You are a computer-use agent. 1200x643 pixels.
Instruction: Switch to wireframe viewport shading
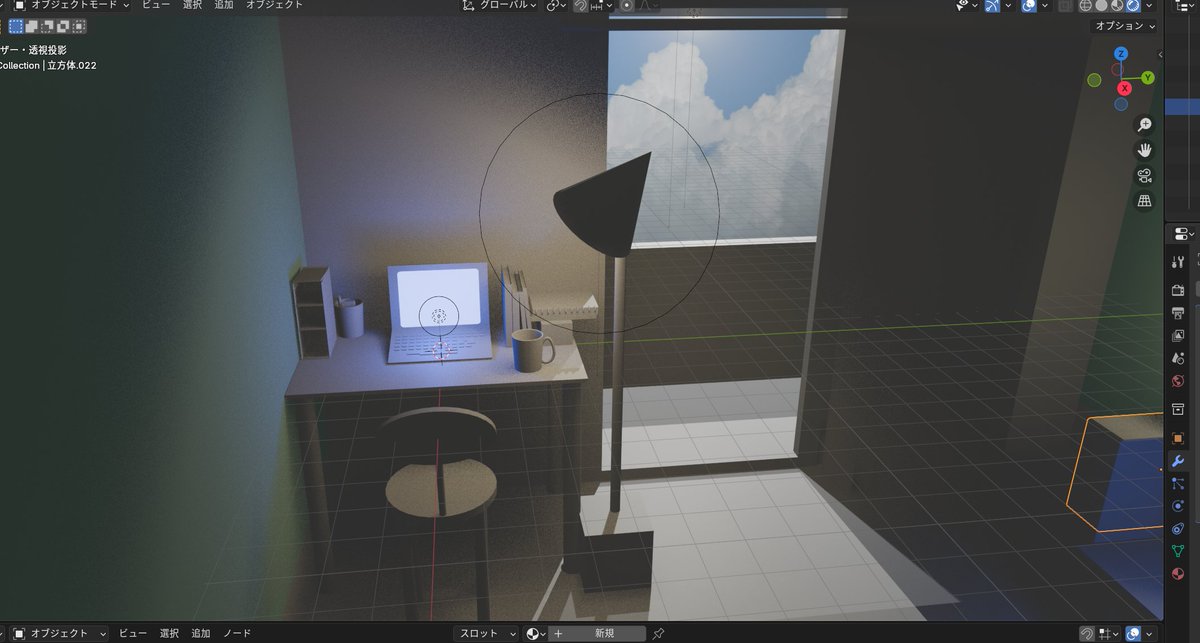(x=1086, y=5)
